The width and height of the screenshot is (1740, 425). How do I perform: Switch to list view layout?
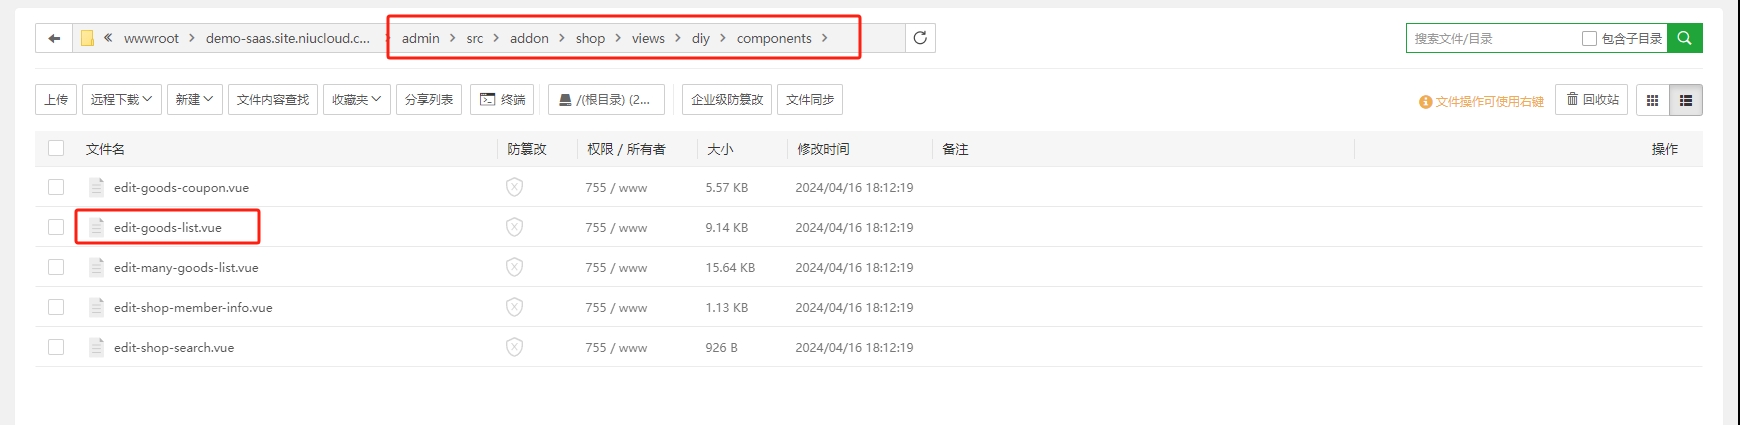pos(1686,100)
